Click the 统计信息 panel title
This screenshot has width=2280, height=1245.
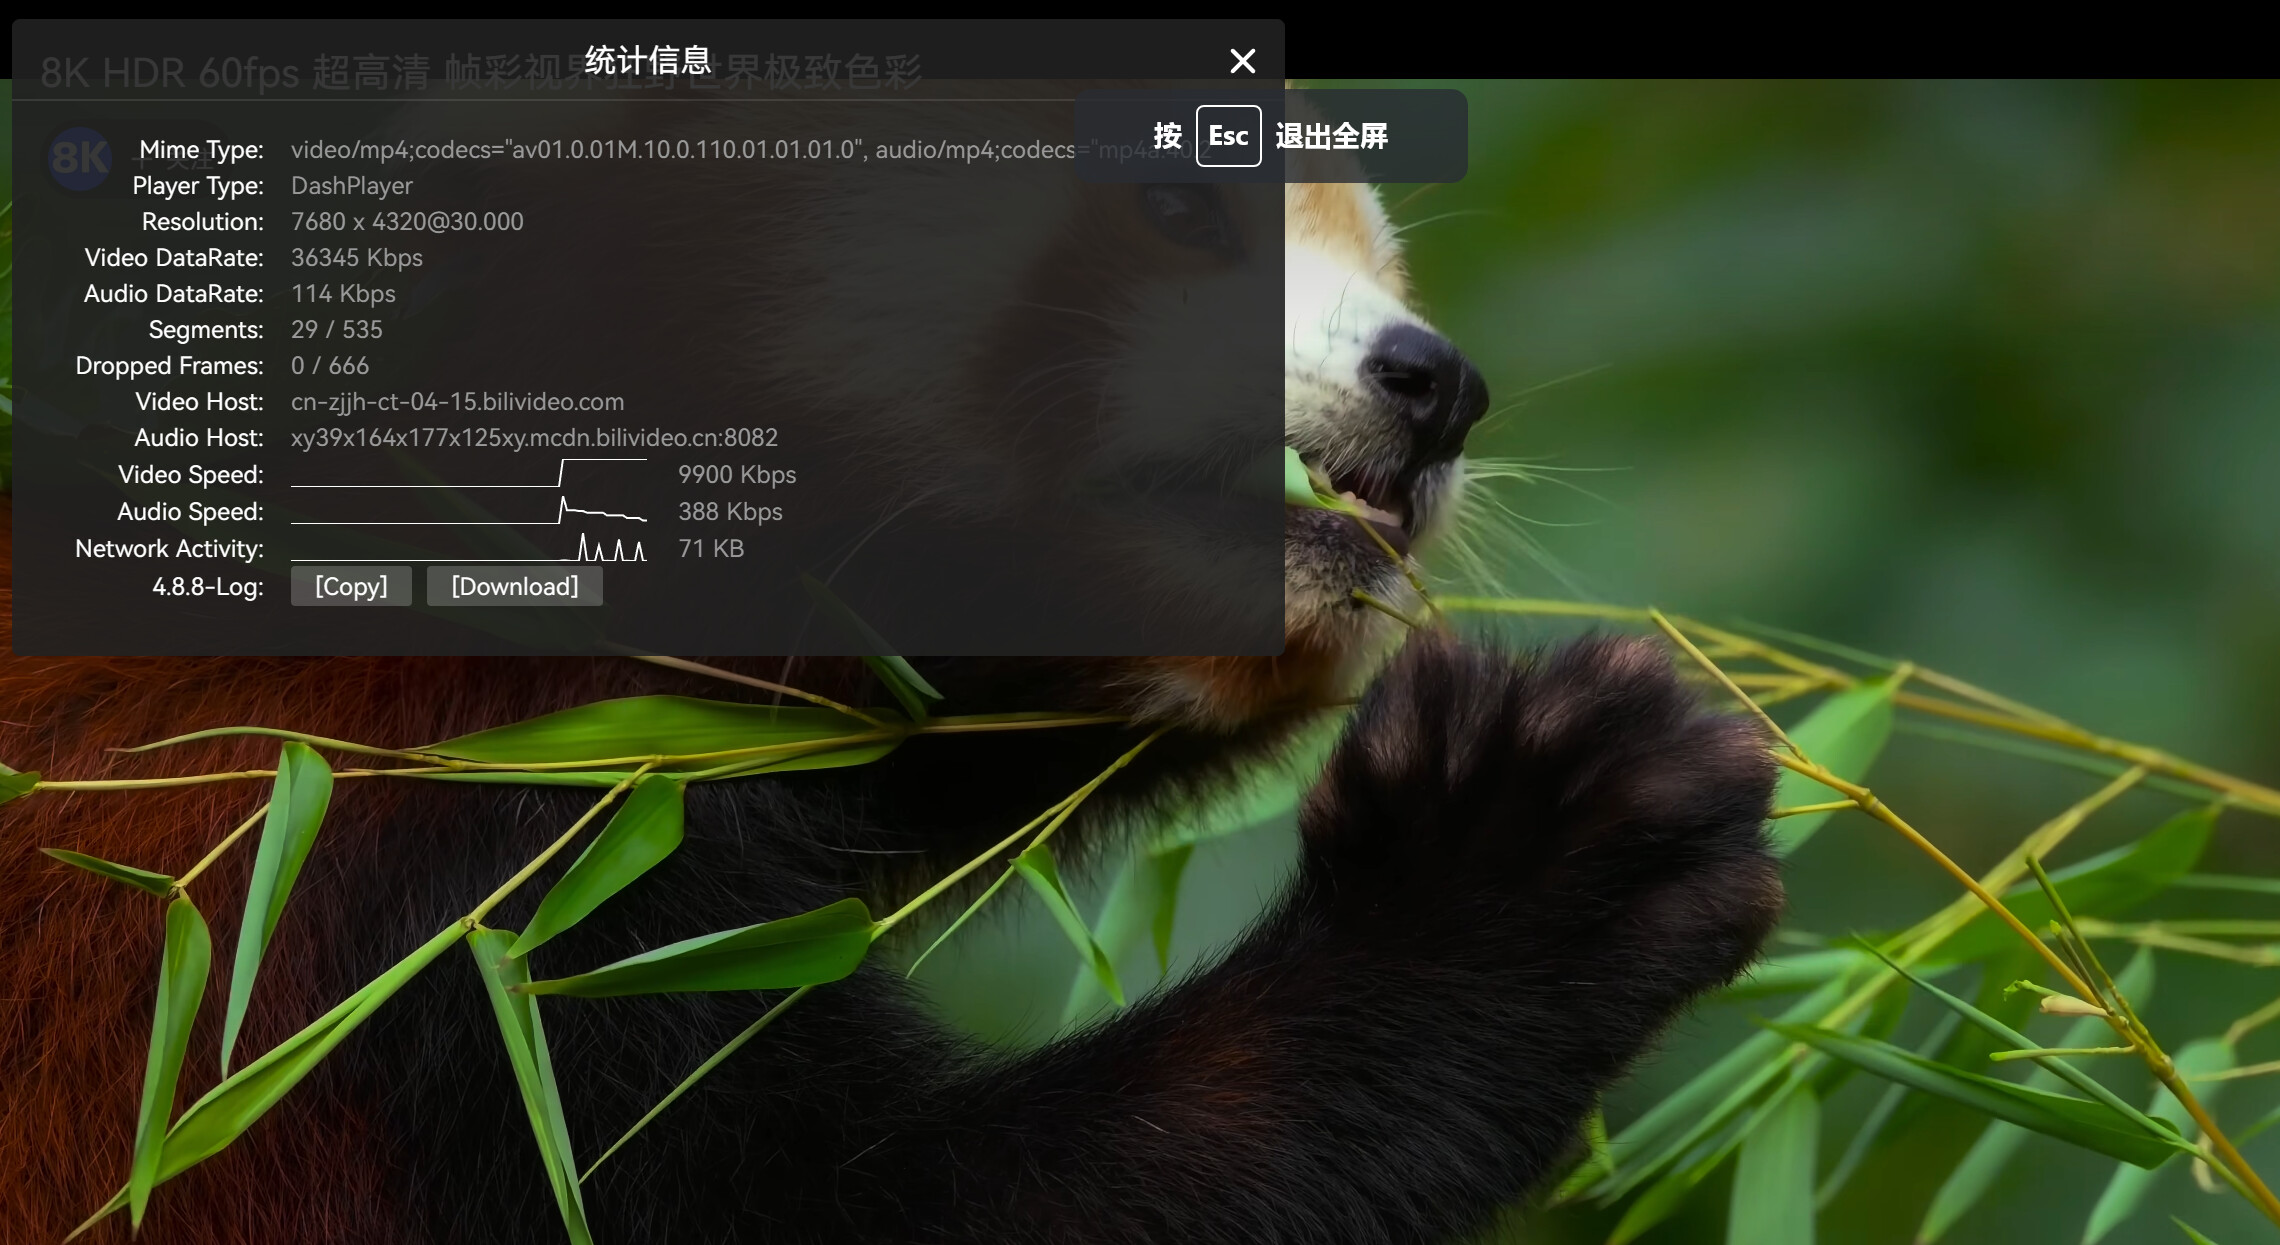point(647,60)
